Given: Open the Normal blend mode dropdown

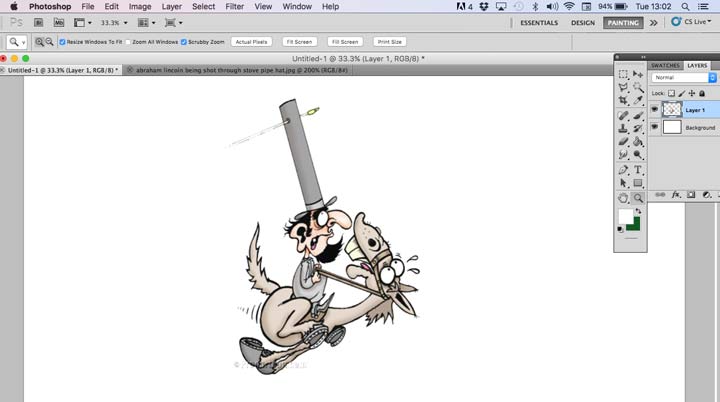Looking at the screenshot, I should click(x=684, y=78).
